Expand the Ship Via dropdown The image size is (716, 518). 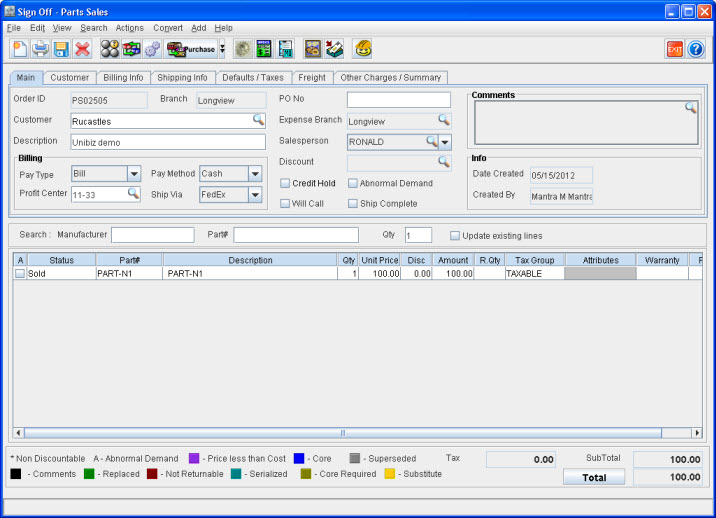[x=255, y=195]
